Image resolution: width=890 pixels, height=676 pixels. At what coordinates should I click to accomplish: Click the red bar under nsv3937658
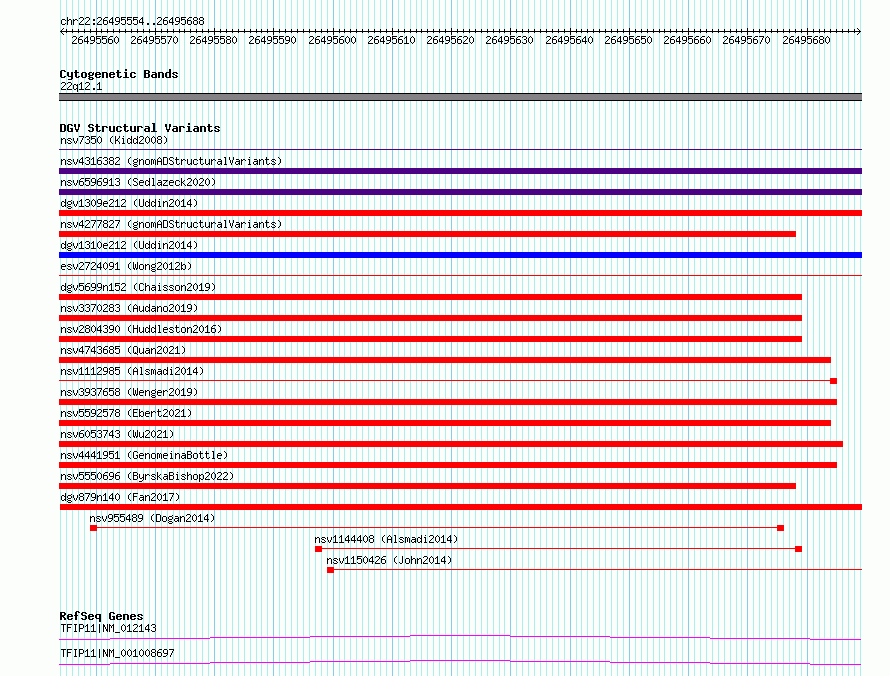tap(448, 402)
